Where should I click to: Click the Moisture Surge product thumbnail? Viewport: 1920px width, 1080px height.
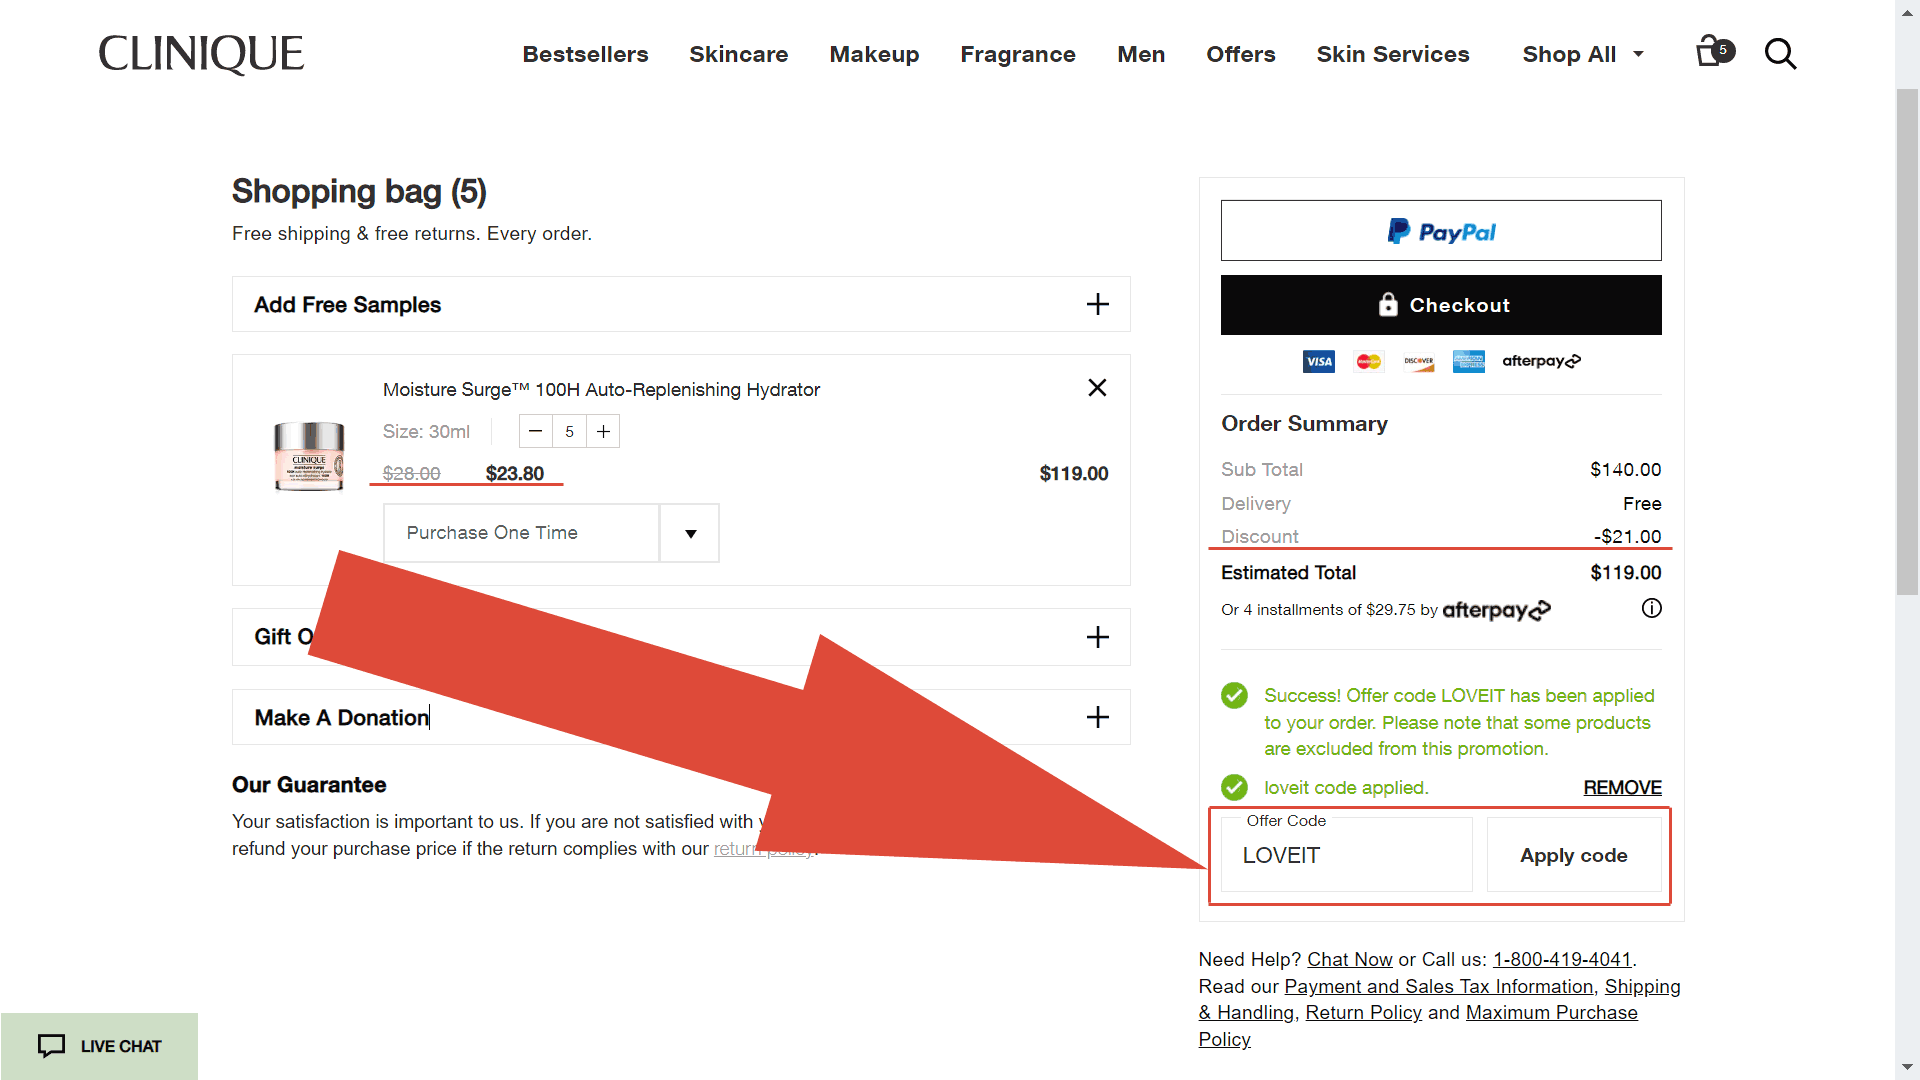(309, 456)
